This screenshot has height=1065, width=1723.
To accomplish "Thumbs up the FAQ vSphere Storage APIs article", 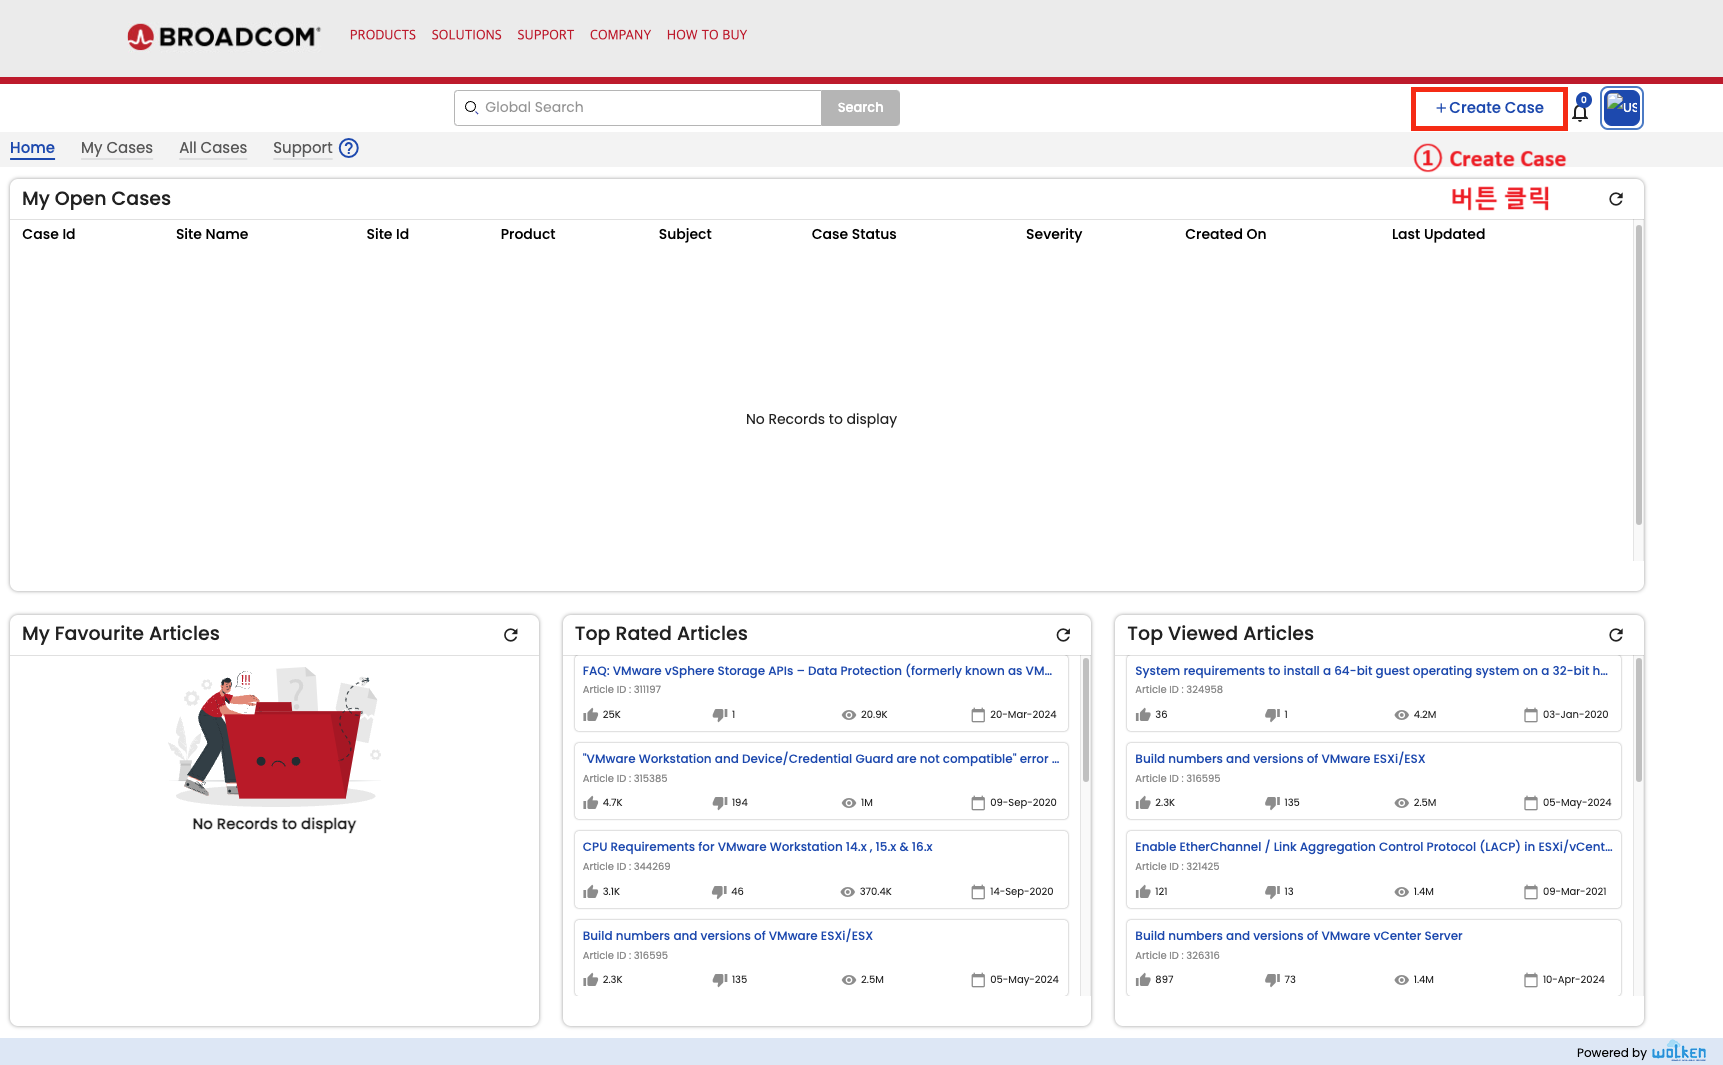I will click(x=591, y=715).
